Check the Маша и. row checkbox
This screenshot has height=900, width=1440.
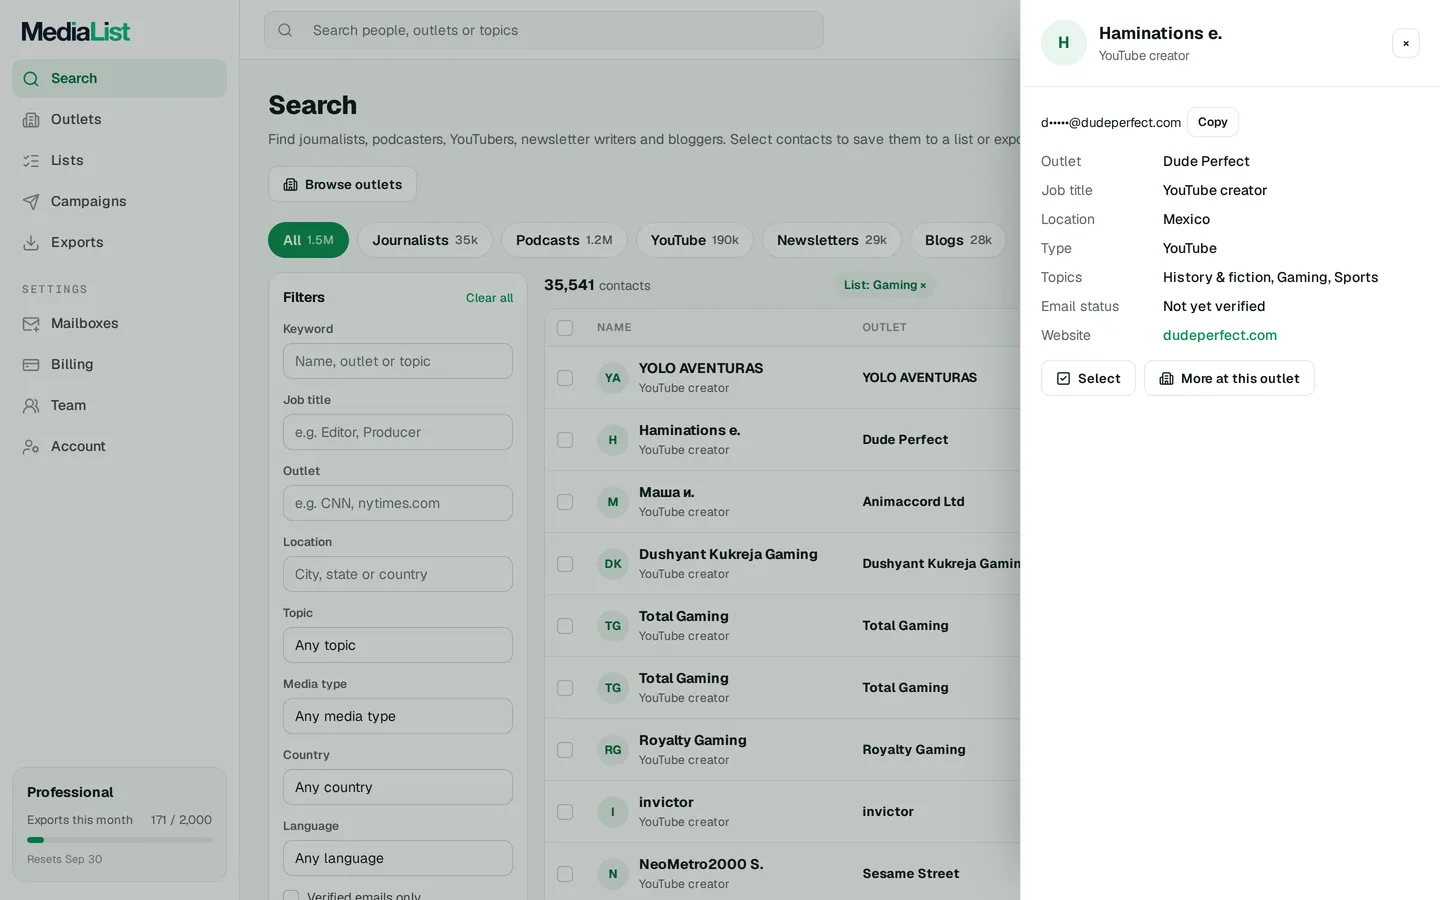pyautogui.click(x=565, y=502)
